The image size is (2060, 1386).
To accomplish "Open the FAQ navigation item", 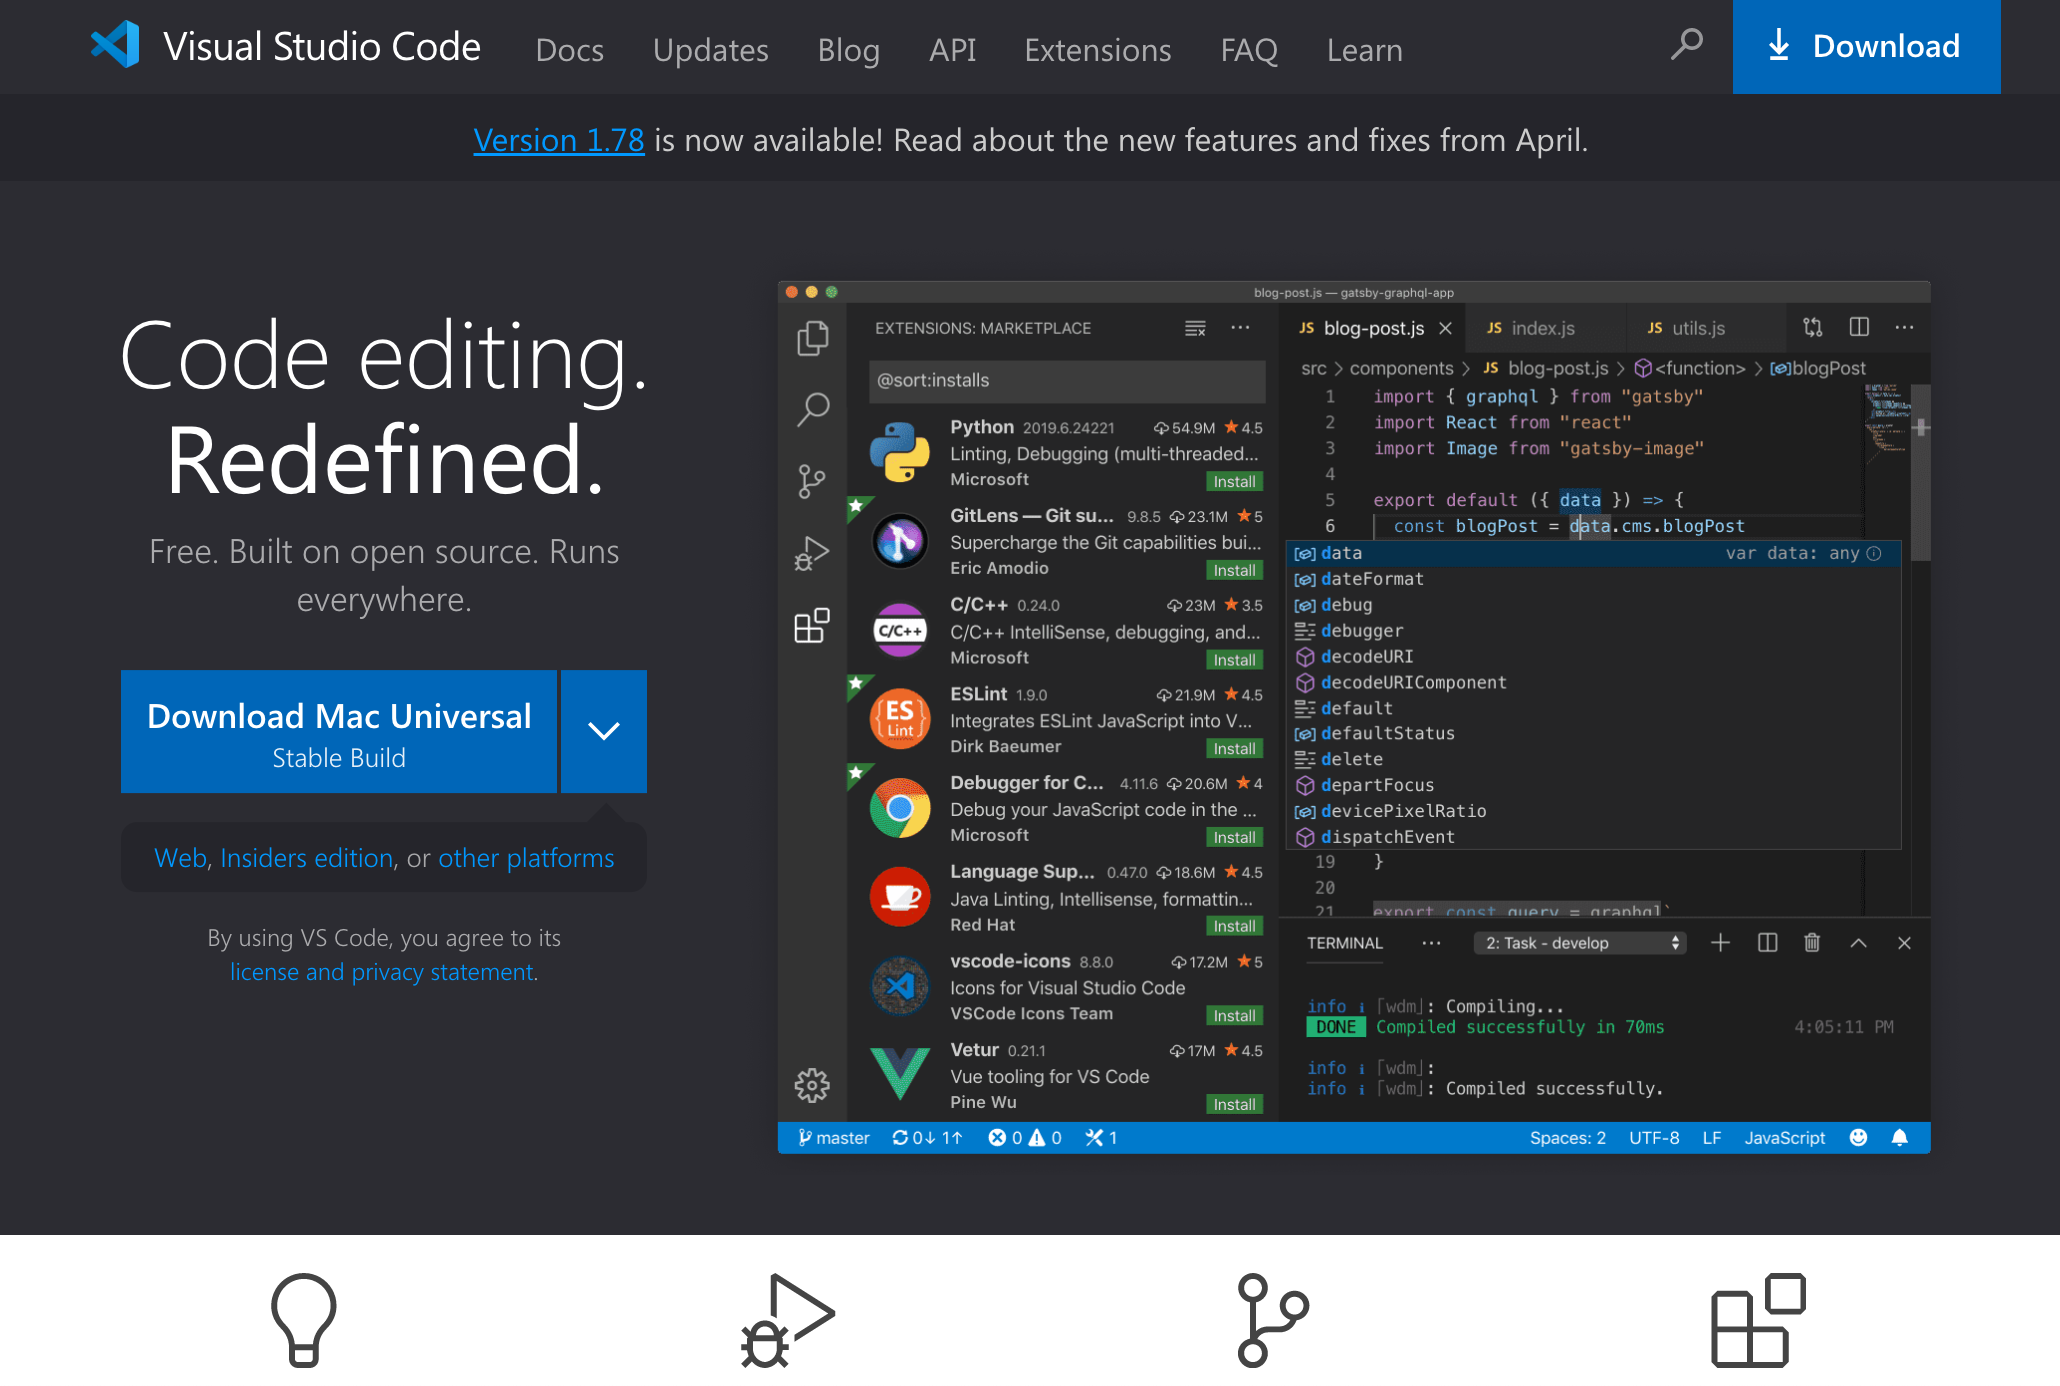I will pos(1249,50).
